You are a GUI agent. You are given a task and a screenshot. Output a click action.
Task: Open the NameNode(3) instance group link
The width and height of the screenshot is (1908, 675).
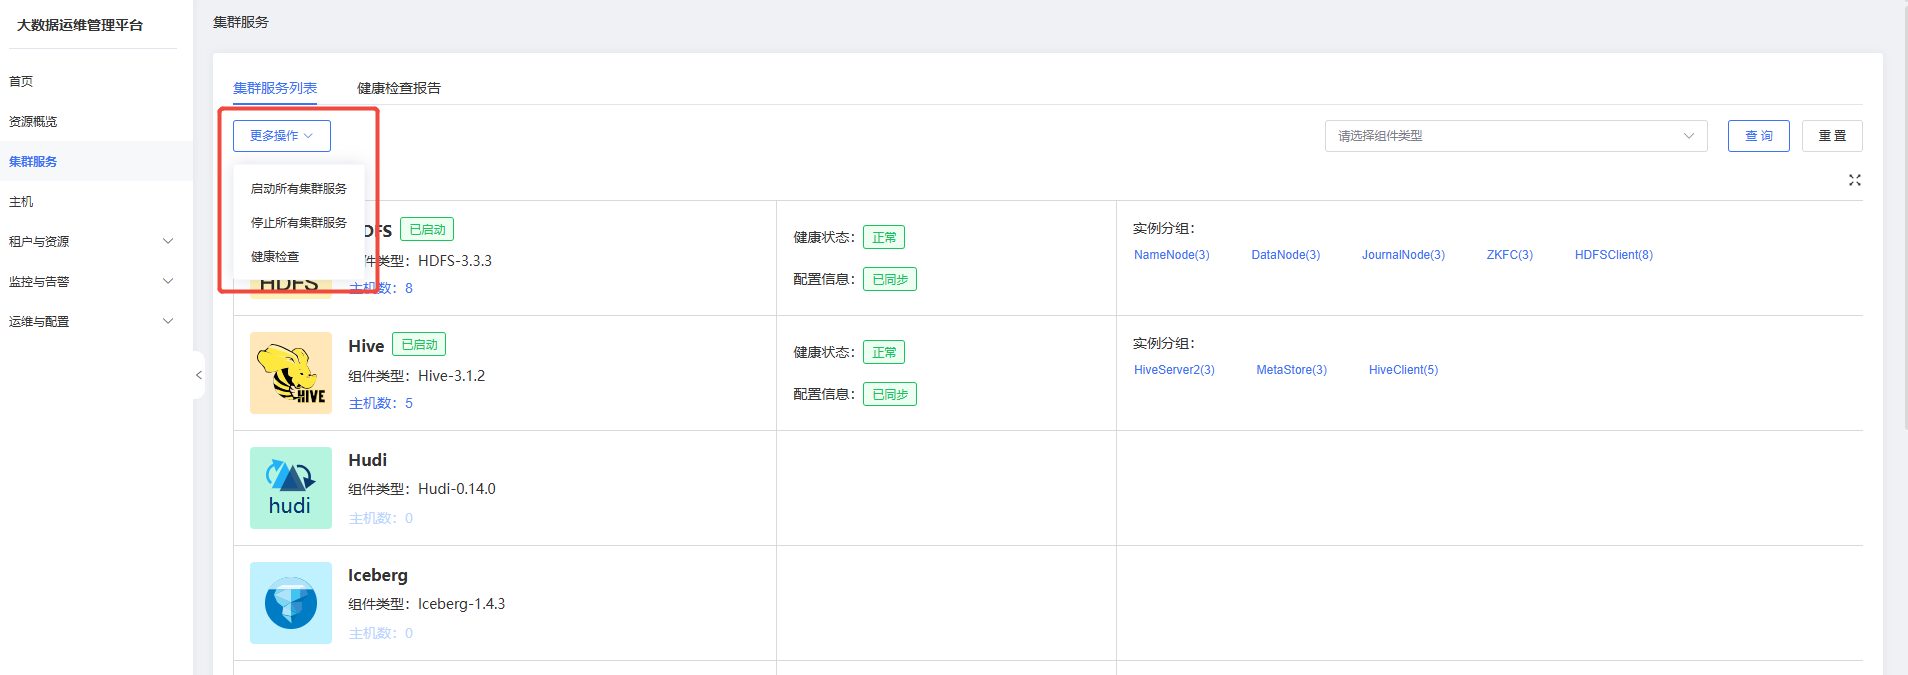pos(1171,255)
